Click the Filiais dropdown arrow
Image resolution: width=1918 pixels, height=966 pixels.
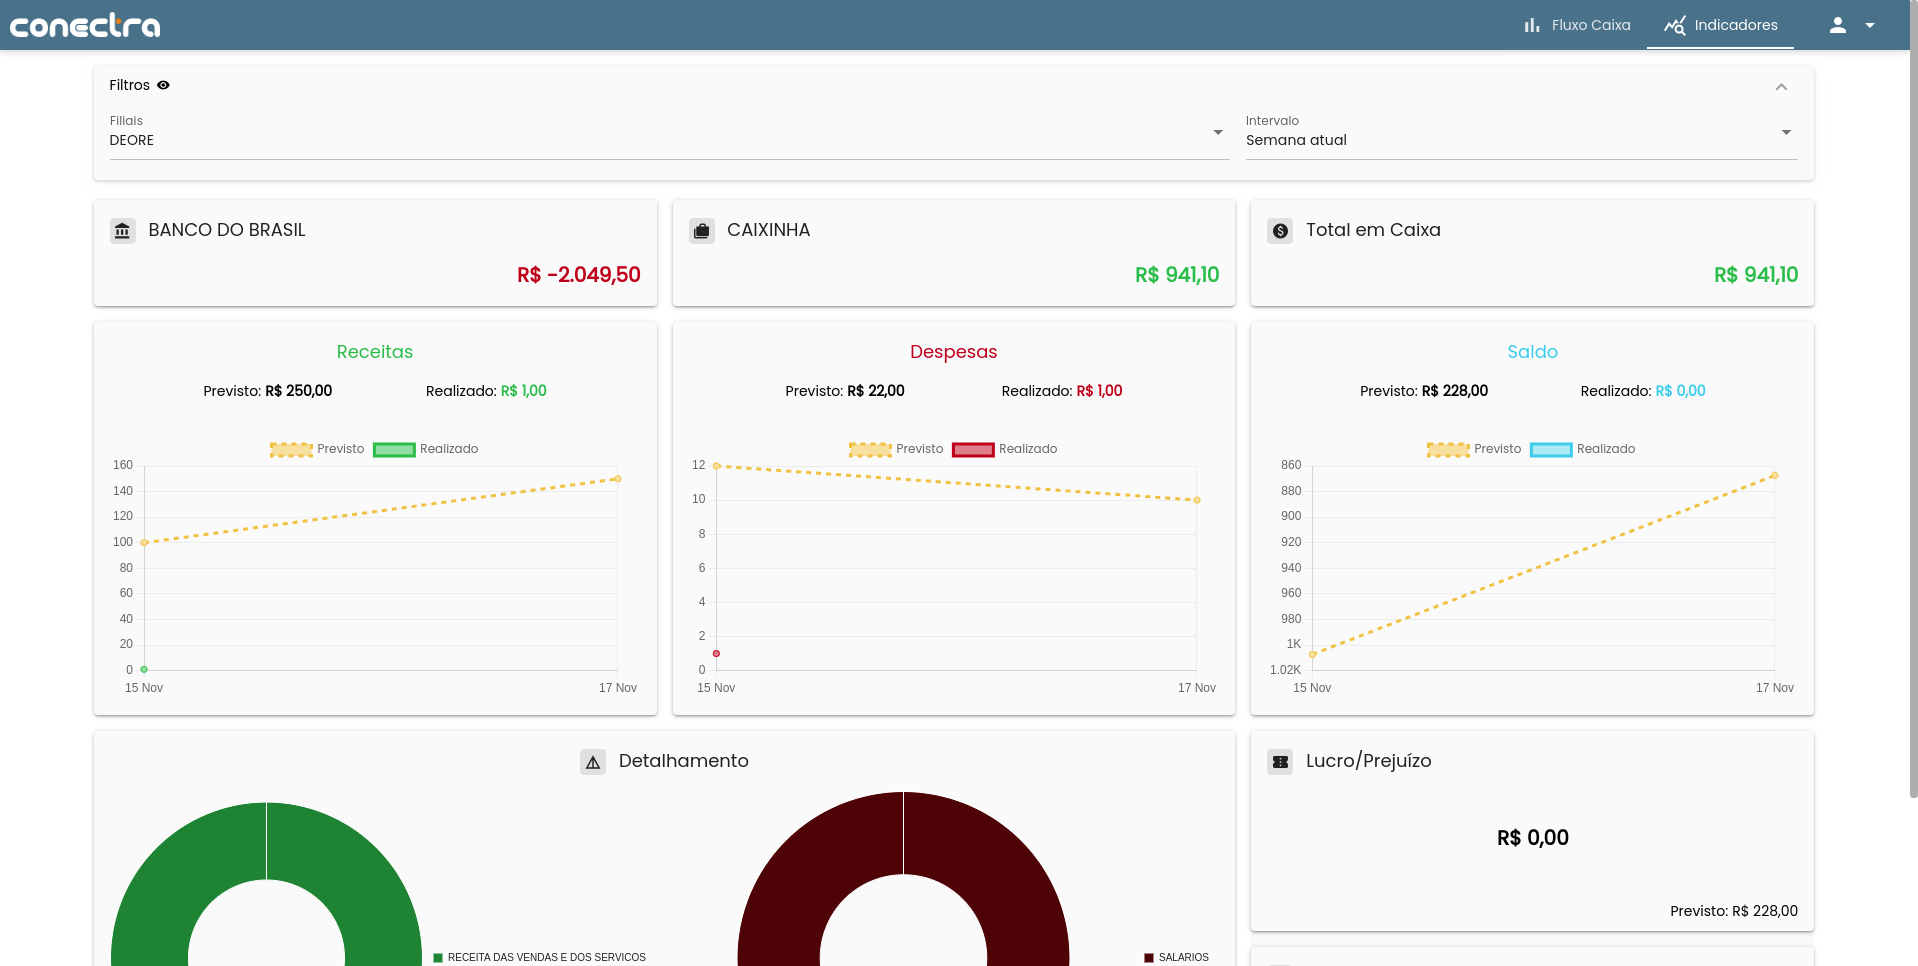click(1218, 132)
